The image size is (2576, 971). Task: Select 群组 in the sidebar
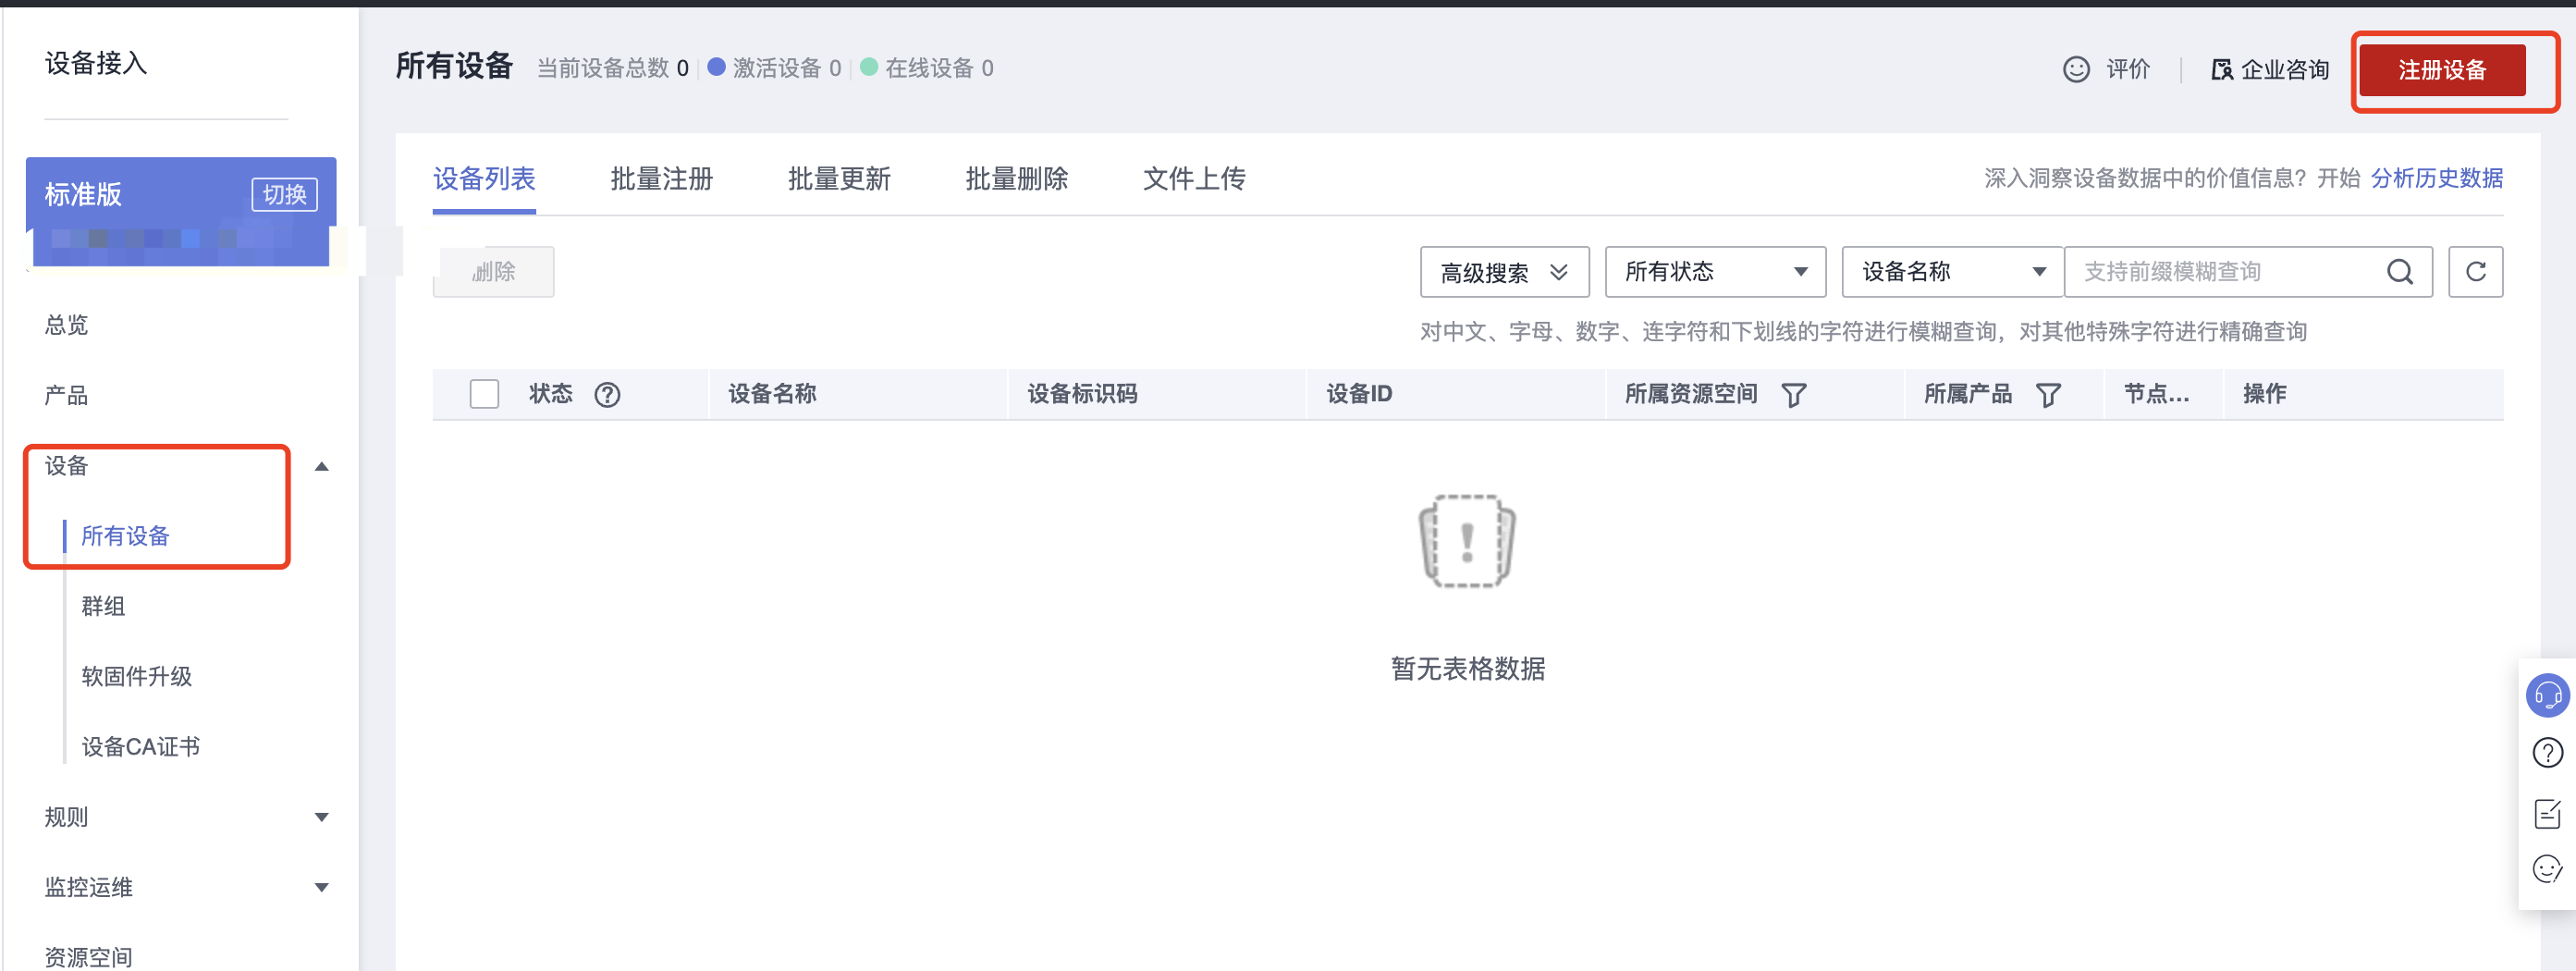(x=103, y=606)
